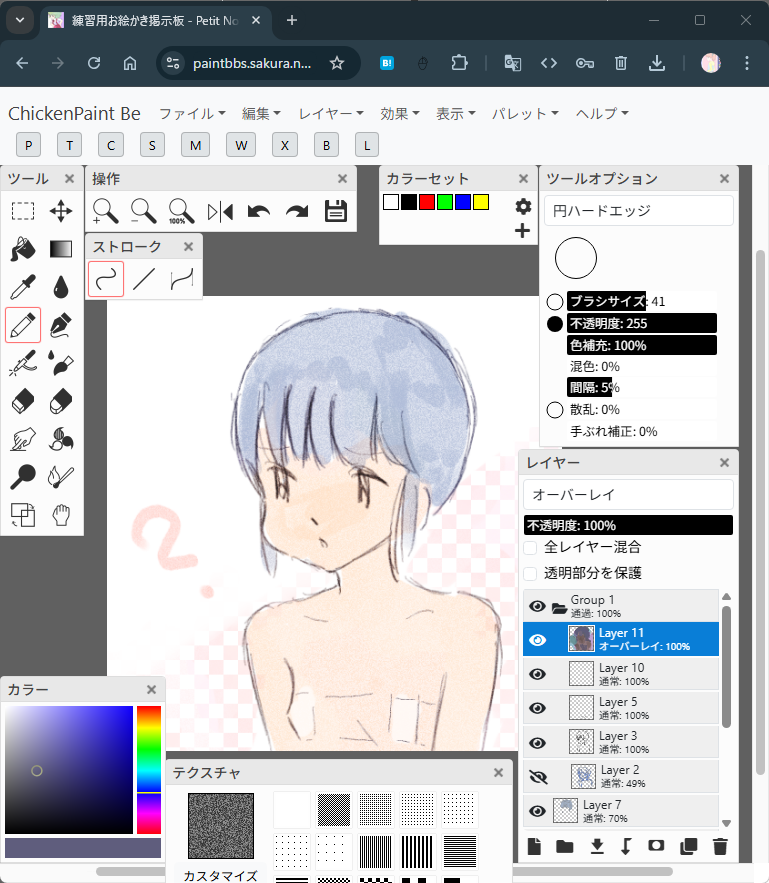Undo the last action

(258, 212)
